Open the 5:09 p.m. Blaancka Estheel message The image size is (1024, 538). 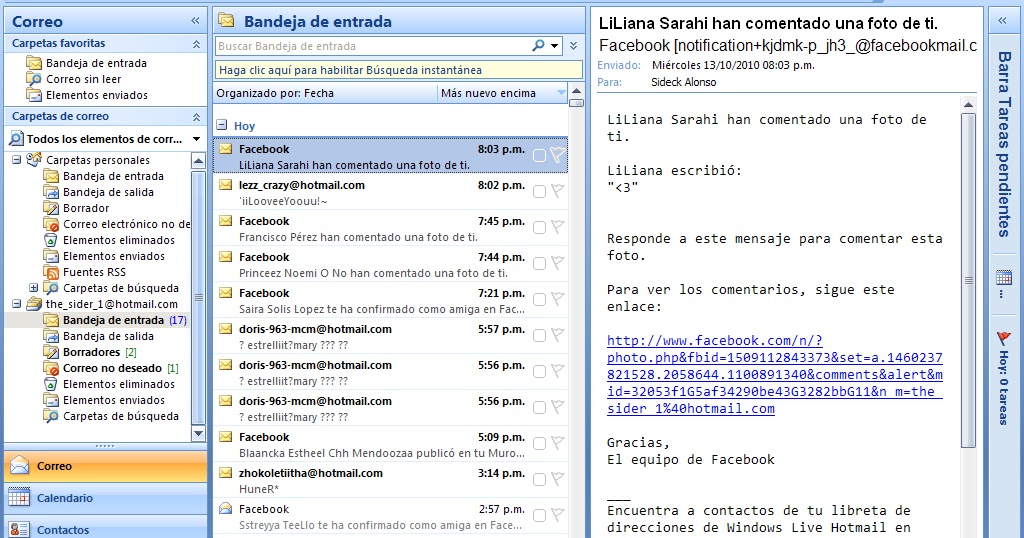pos(391,445)
